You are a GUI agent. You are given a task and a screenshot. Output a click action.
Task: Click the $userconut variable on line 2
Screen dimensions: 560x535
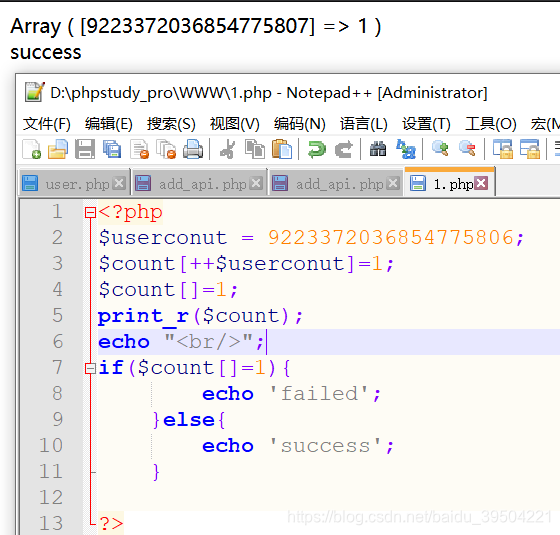click(162, 238)
